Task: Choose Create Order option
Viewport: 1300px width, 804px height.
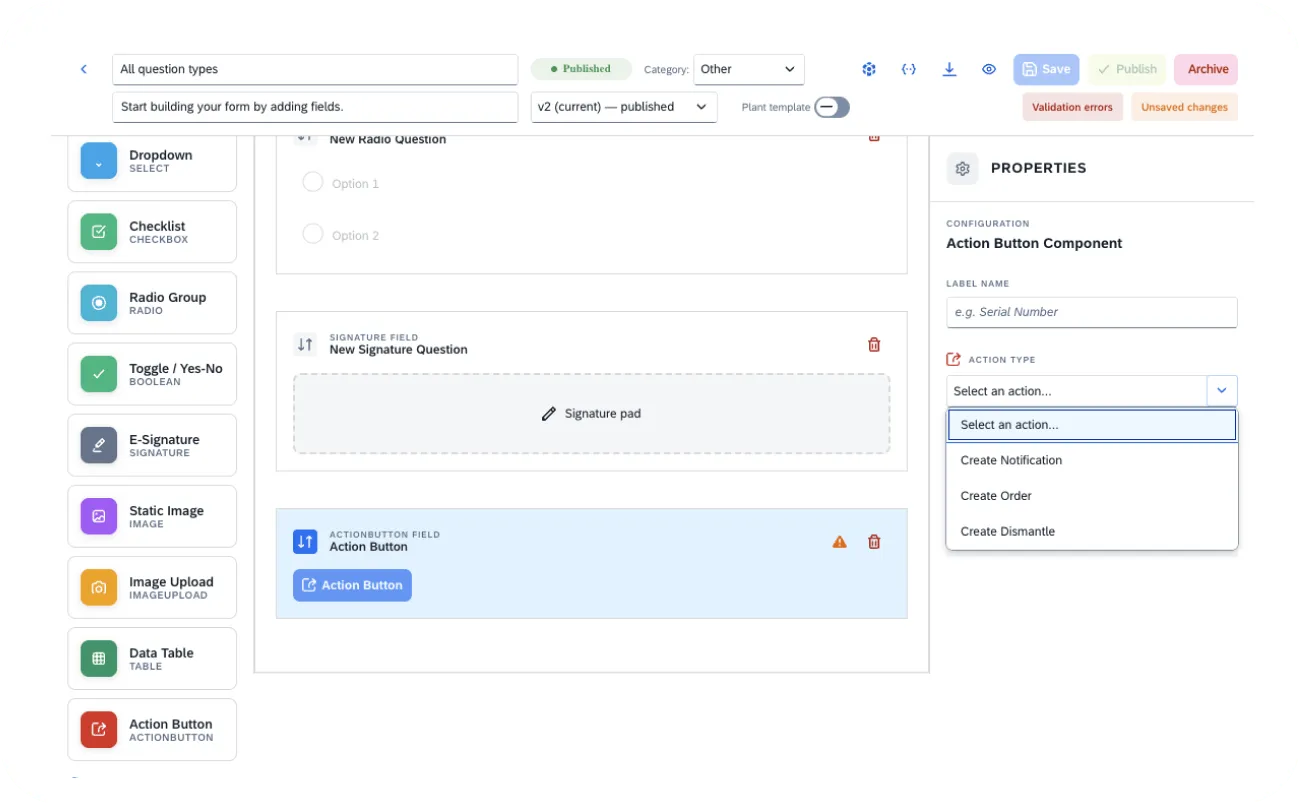Action: 1092,496
